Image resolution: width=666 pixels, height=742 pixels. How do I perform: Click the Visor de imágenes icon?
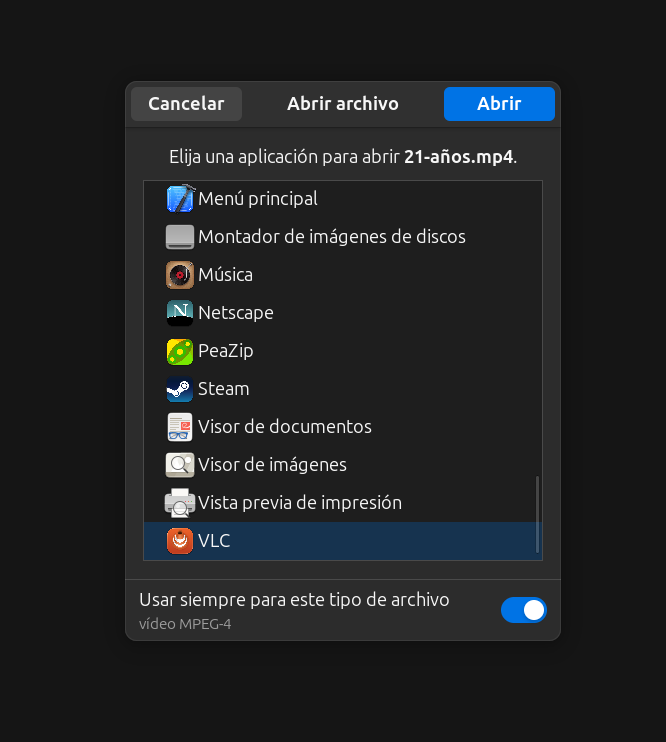(x=180, y=465)
